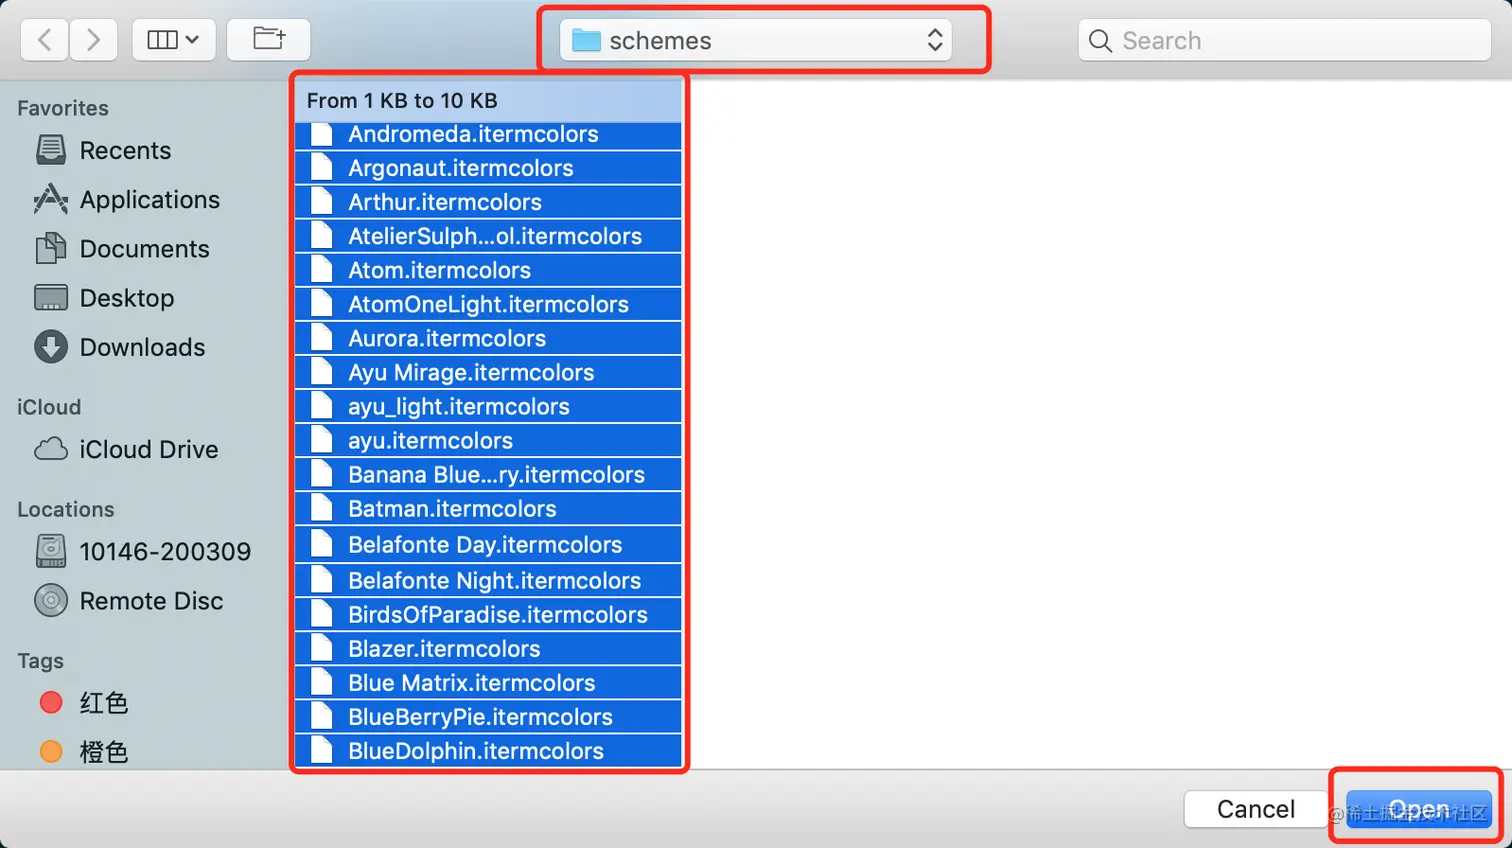The width and height of the screenshot is (1512, 848).
Task: Click the file icon beside Atom.itermcolors
Action: click(321, 270)
